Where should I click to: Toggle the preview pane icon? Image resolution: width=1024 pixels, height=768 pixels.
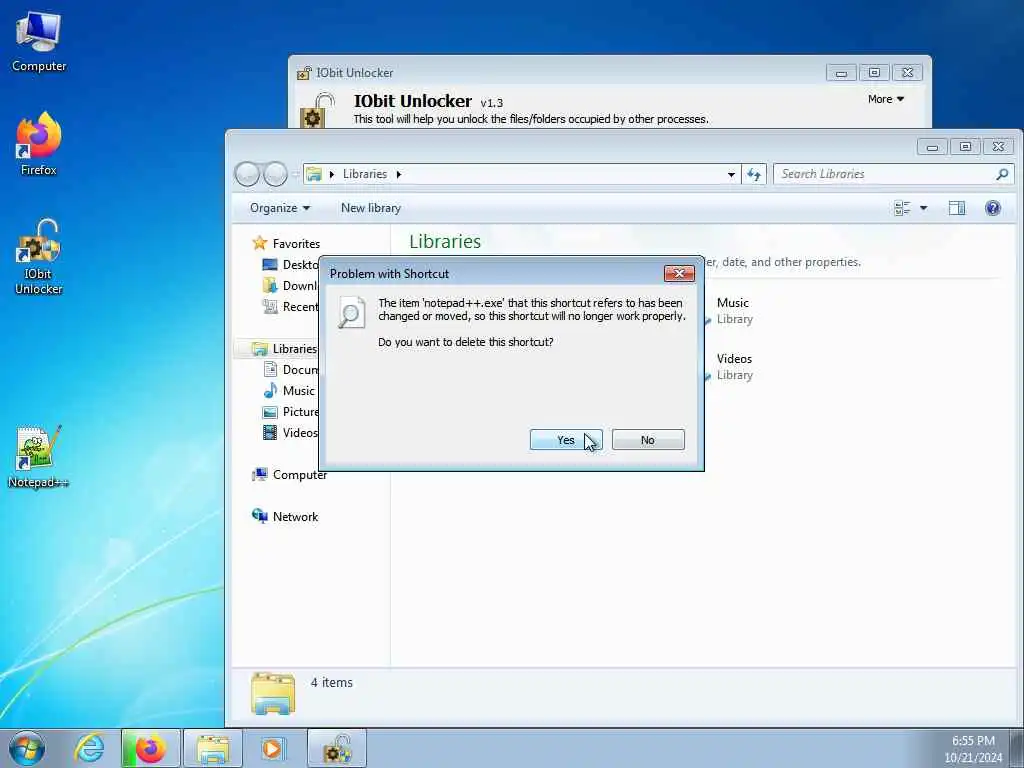(957, 208)
